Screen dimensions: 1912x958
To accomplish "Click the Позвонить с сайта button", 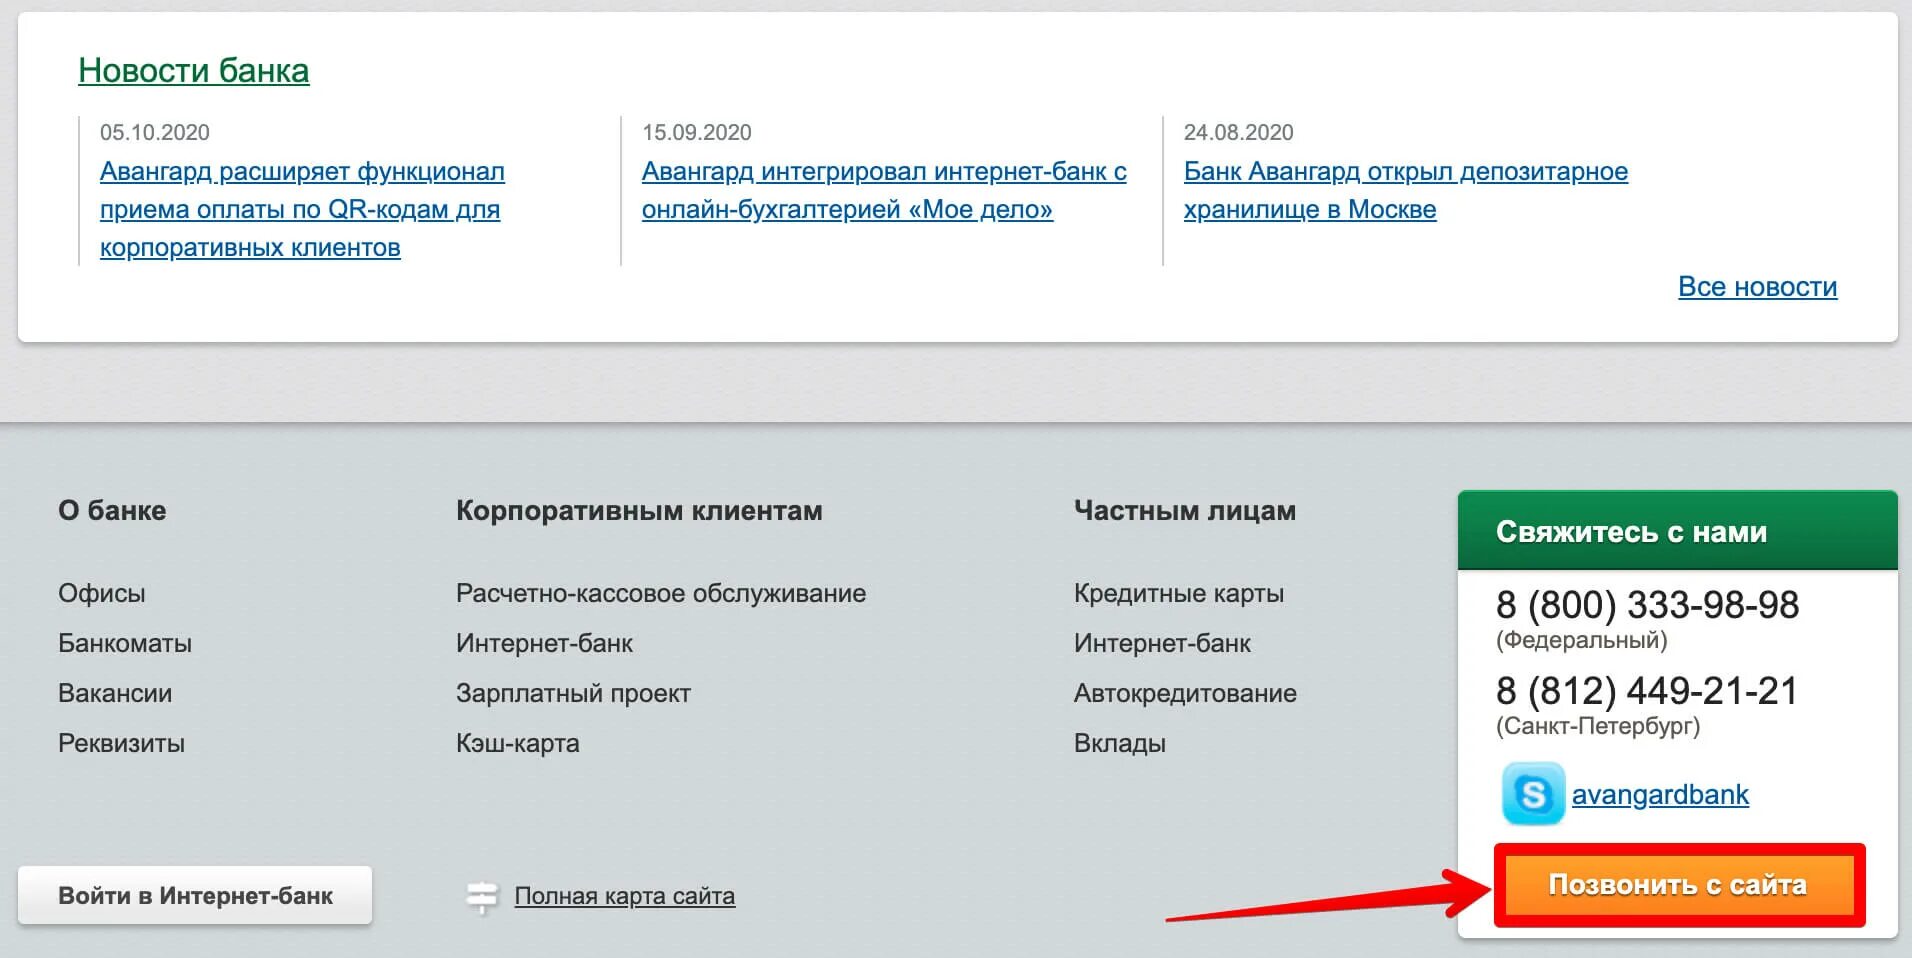I will click(x=1678, y=885).
